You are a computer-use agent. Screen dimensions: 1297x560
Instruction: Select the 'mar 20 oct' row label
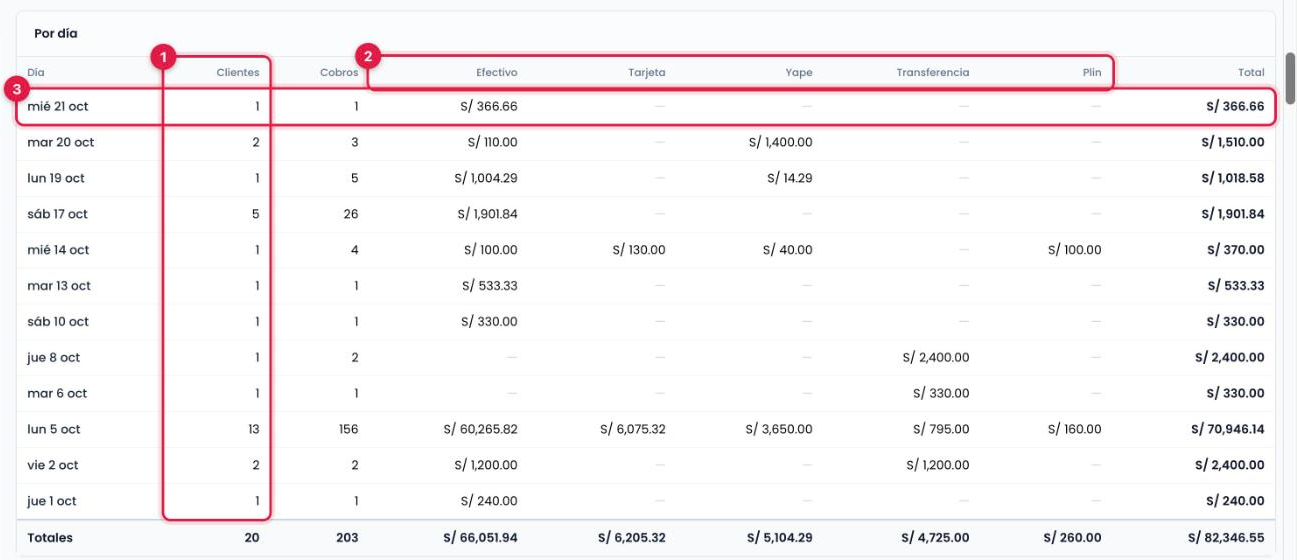(x=61, y=142)
